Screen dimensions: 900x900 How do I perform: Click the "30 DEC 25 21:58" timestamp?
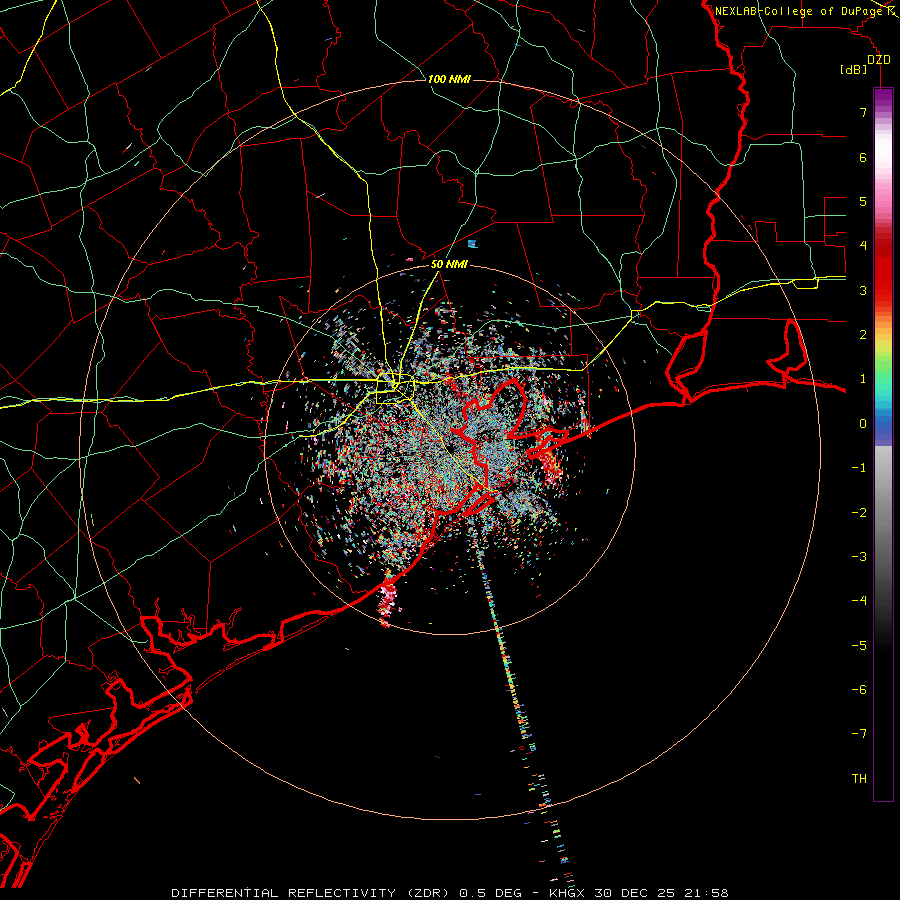(660, 893)
